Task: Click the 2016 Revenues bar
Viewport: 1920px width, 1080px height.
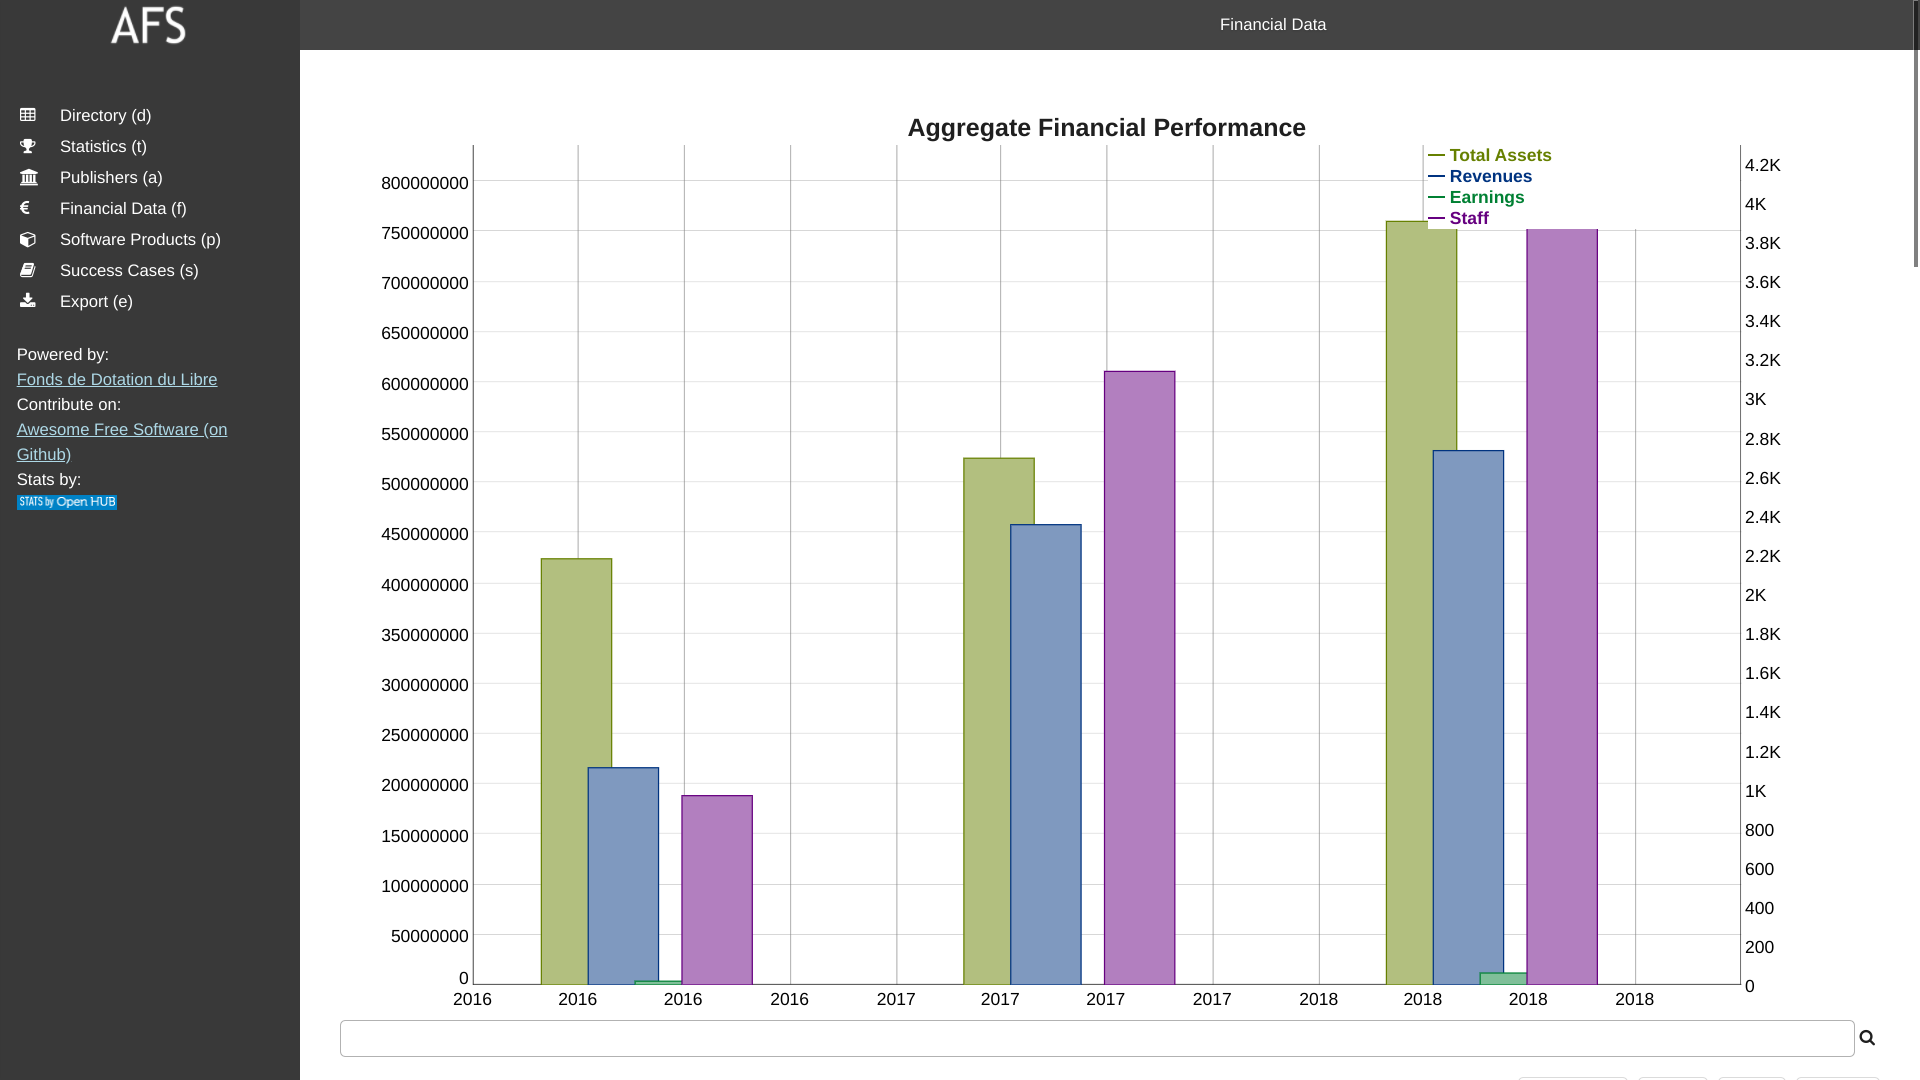Action: coord(623,876)
